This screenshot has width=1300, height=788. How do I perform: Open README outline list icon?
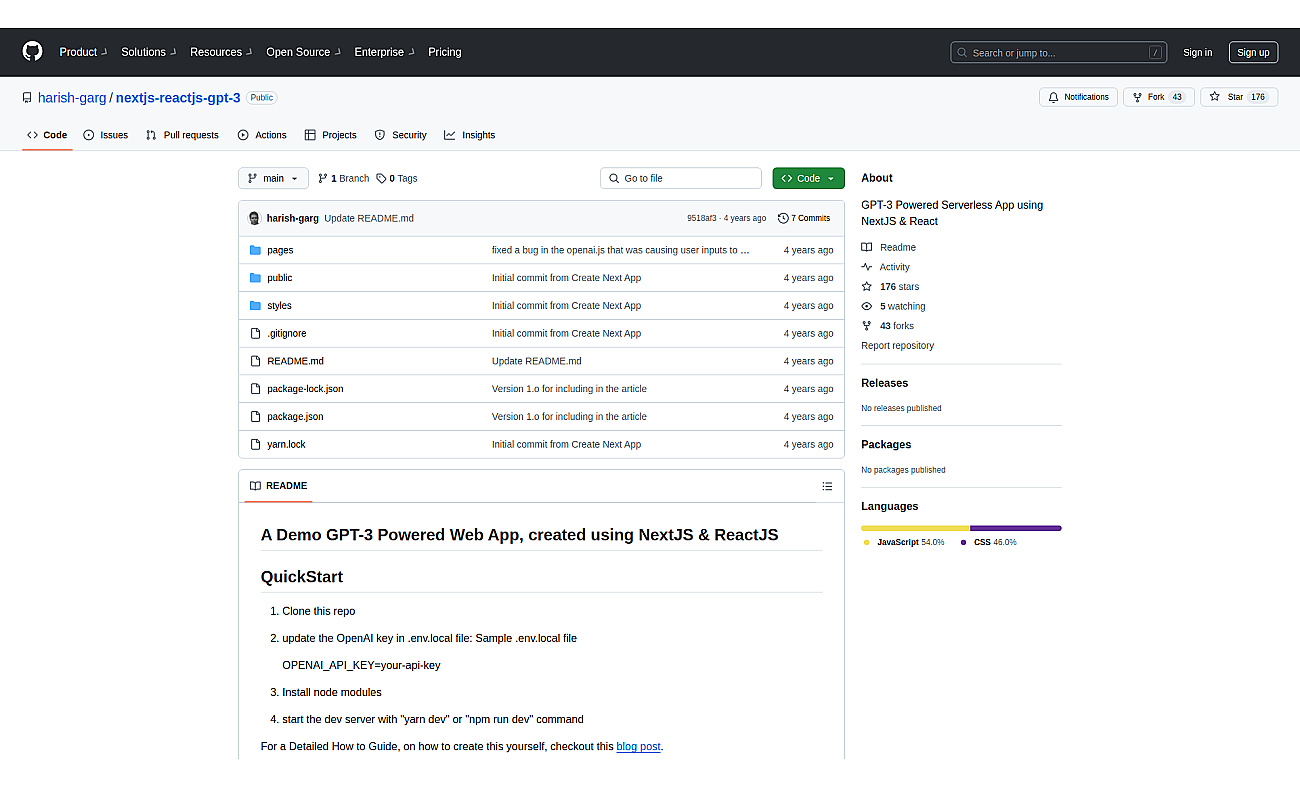click(x=827, y=486)
